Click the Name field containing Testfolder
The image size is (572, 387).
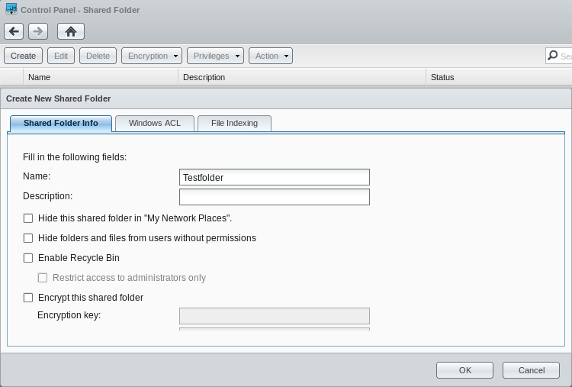click(274, 177)
